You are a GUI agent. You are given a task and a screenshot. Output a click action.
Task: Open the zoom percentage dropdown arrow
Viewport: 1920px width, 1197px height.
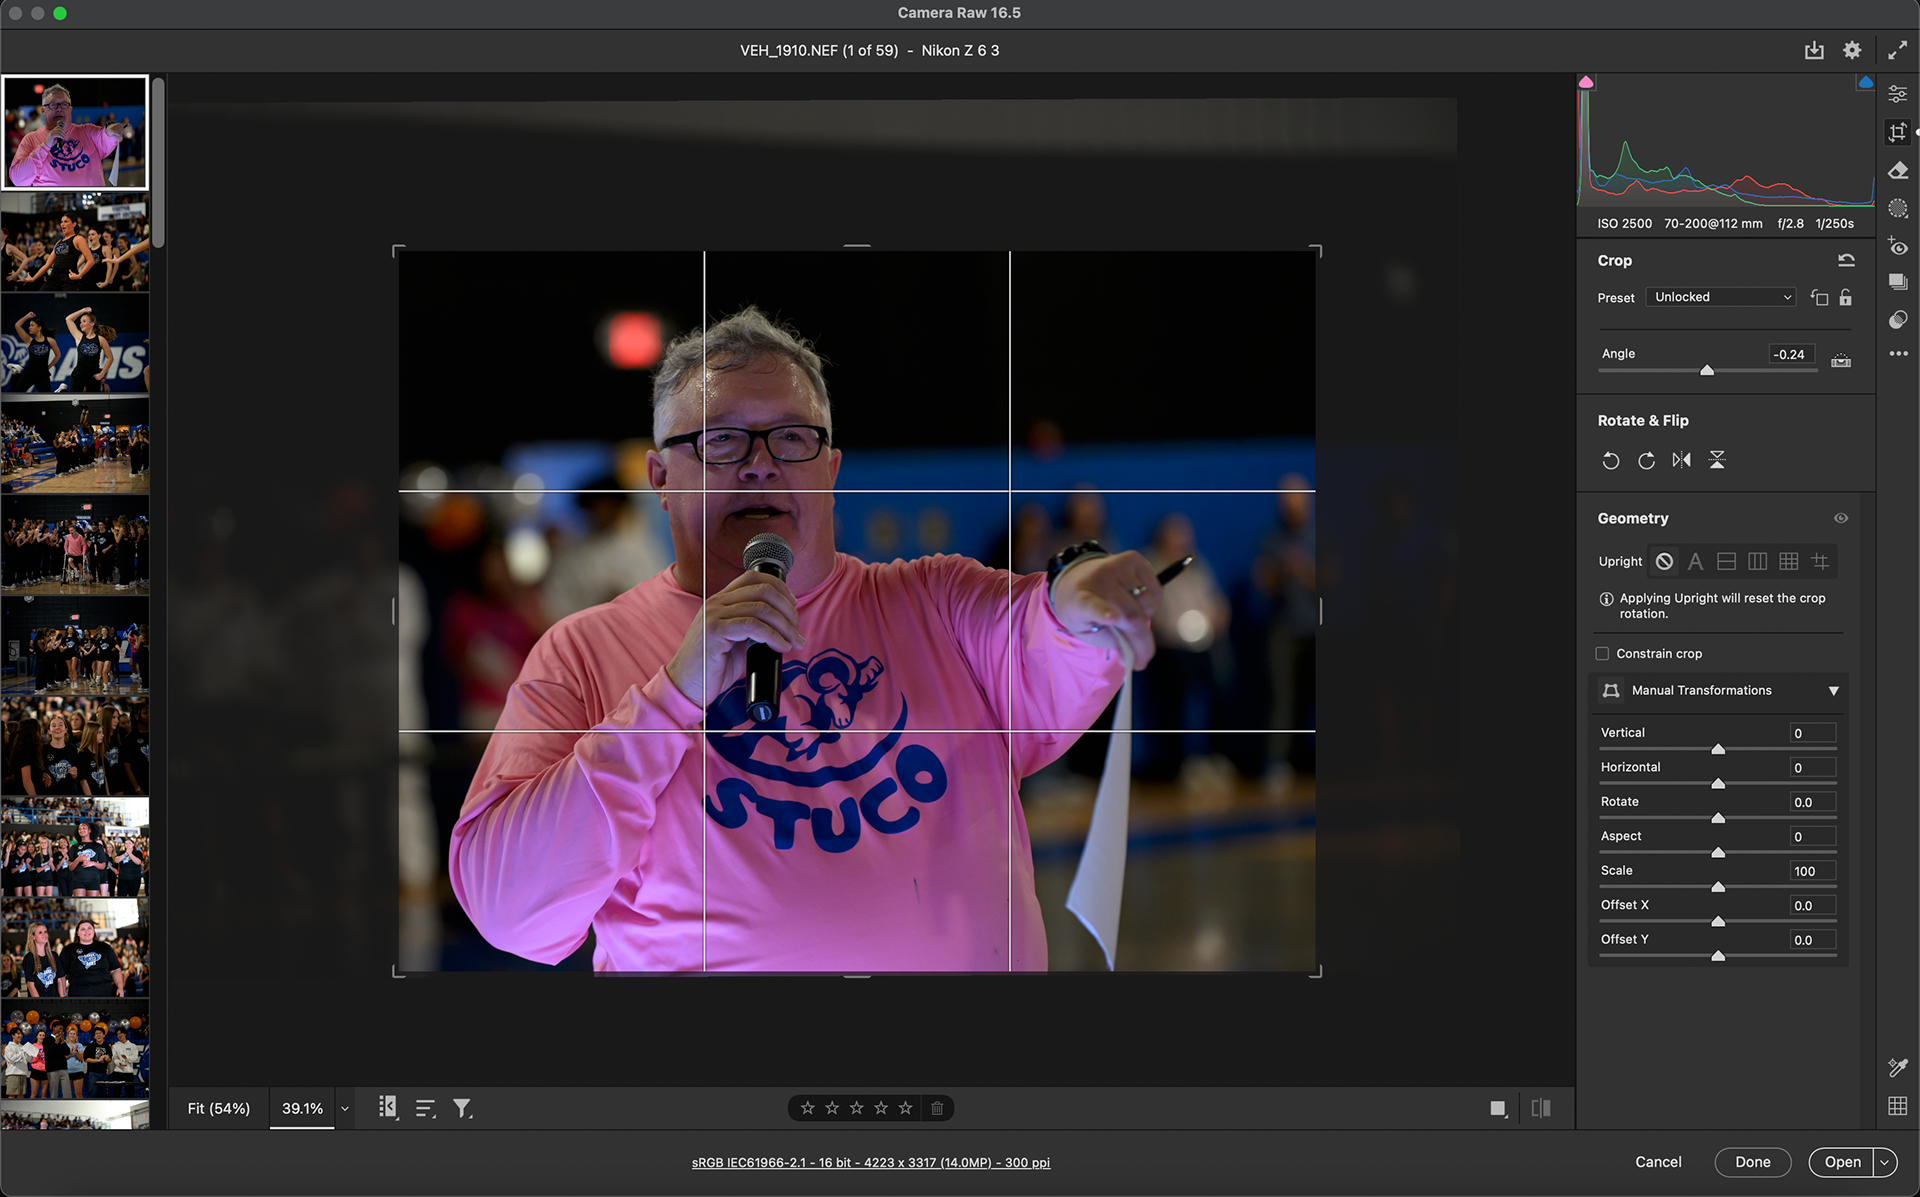[345, 1109]
